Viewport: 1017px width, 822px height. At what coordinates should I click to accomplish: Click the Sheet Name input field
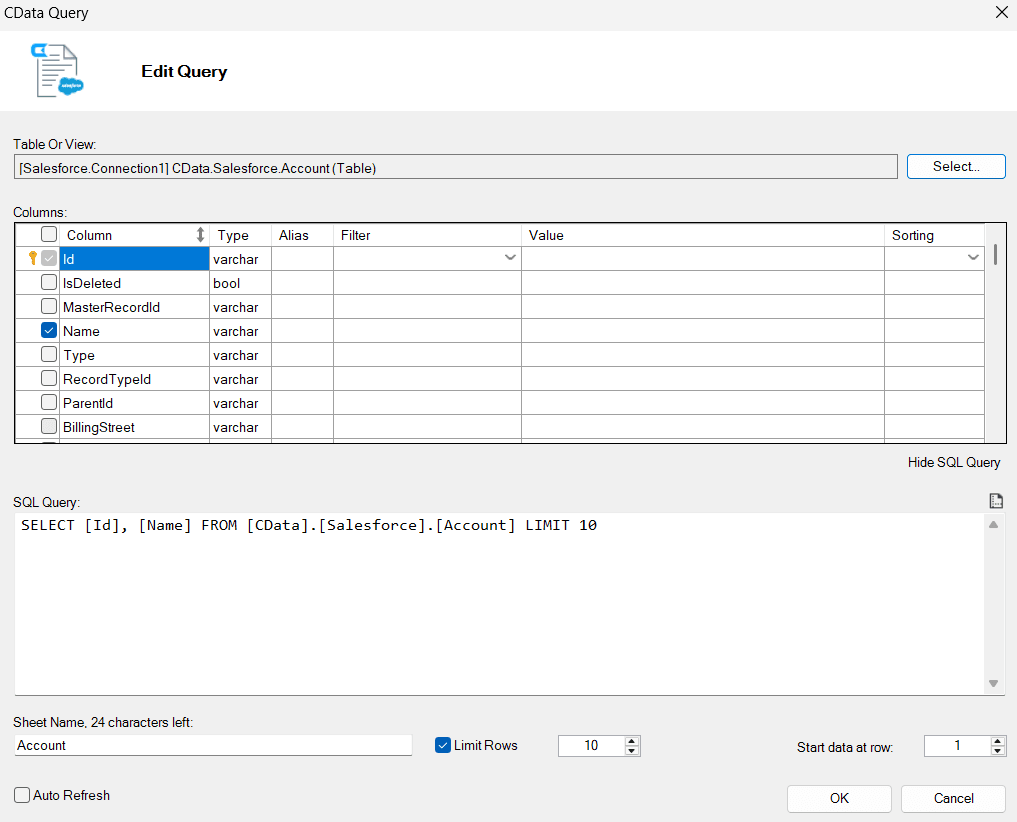tap(213, 745)
